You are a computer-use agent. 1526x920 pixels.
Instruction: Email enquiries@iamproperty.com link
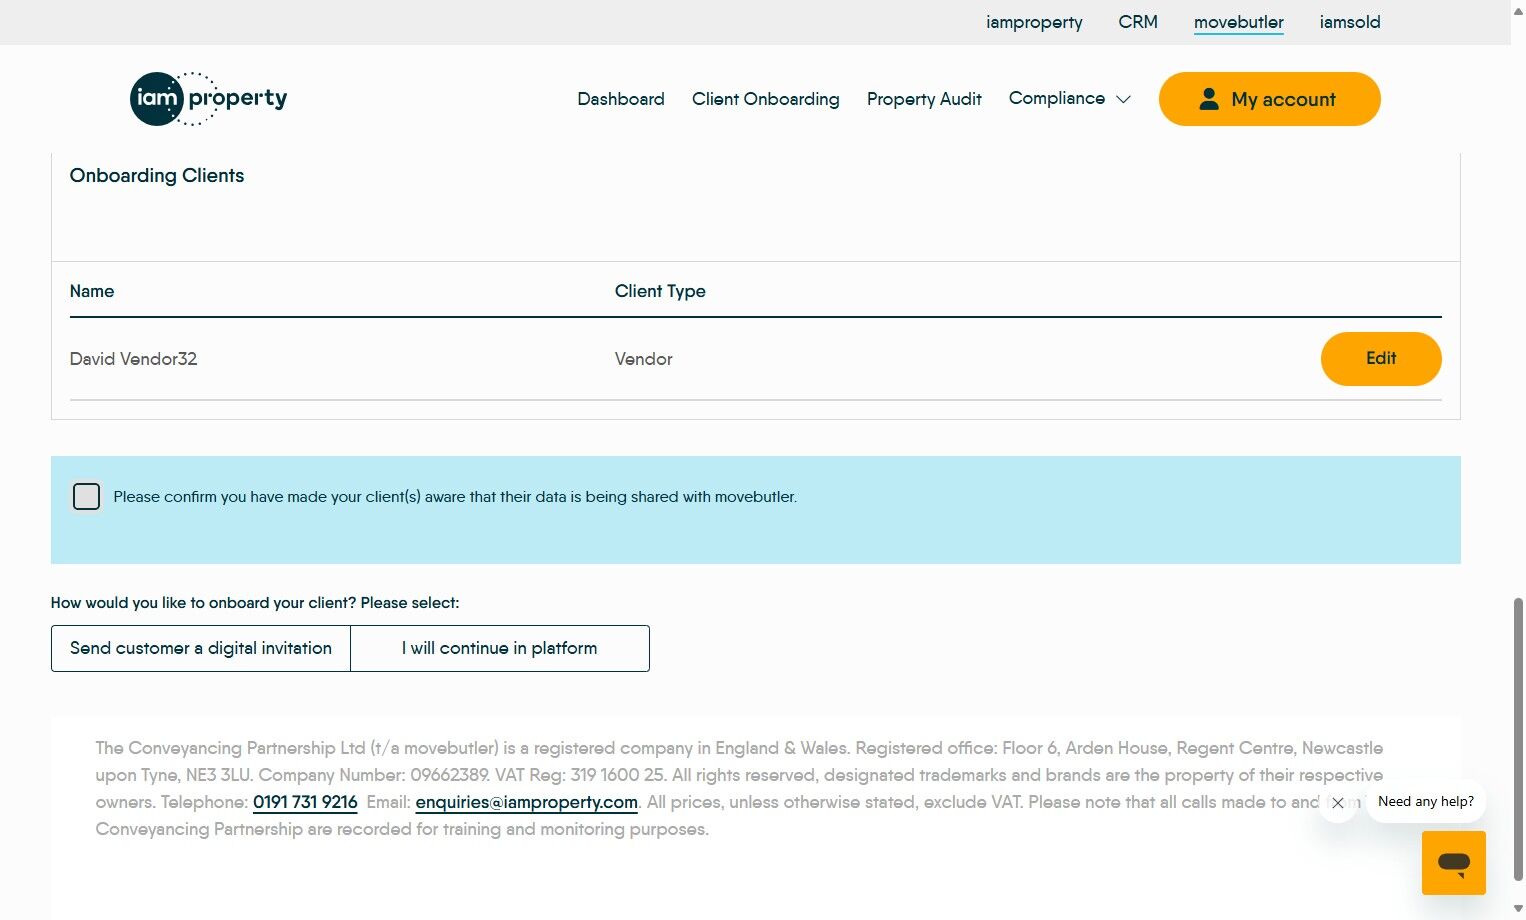click(x=526, y=802)
